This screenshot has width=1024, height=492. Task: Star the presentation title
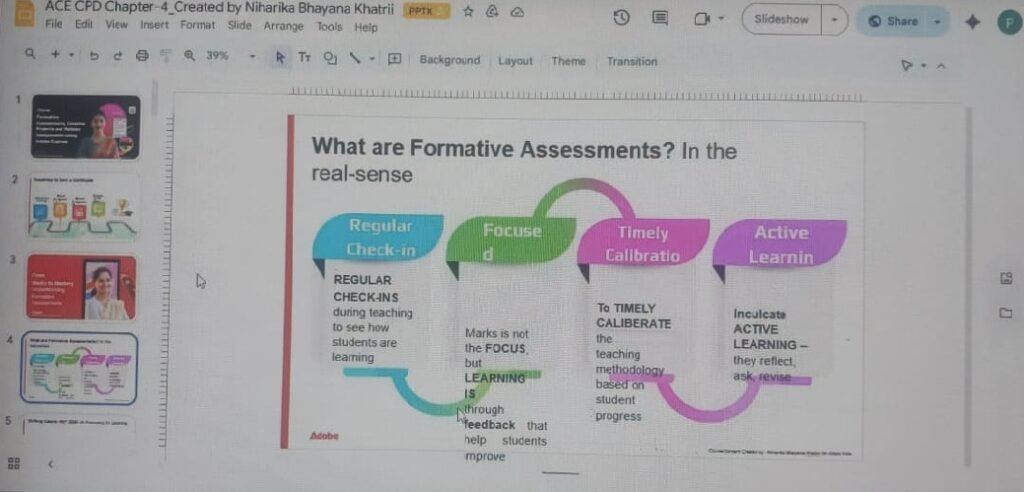click(x=467, y=11)
